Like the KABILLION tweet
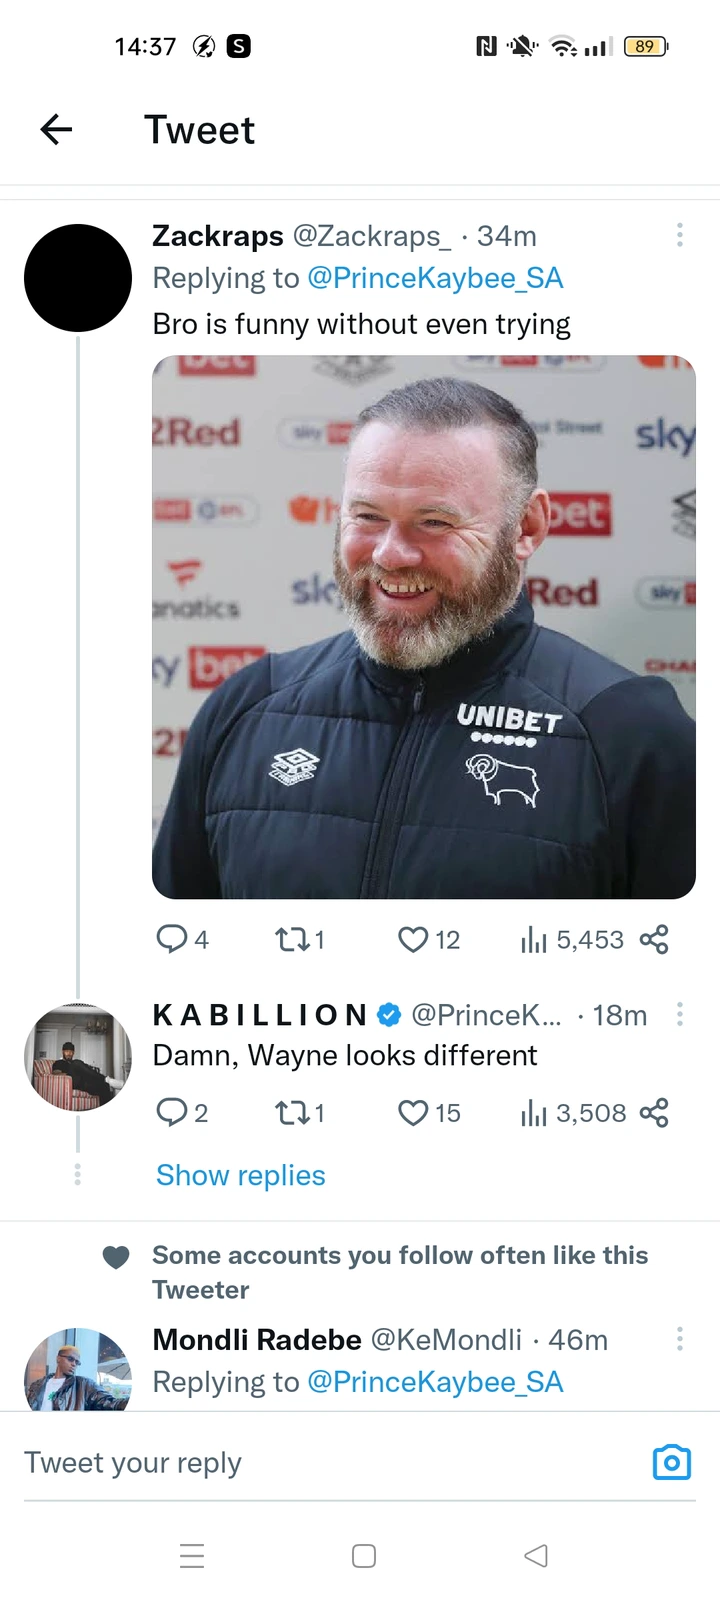 pos(413,1112)
